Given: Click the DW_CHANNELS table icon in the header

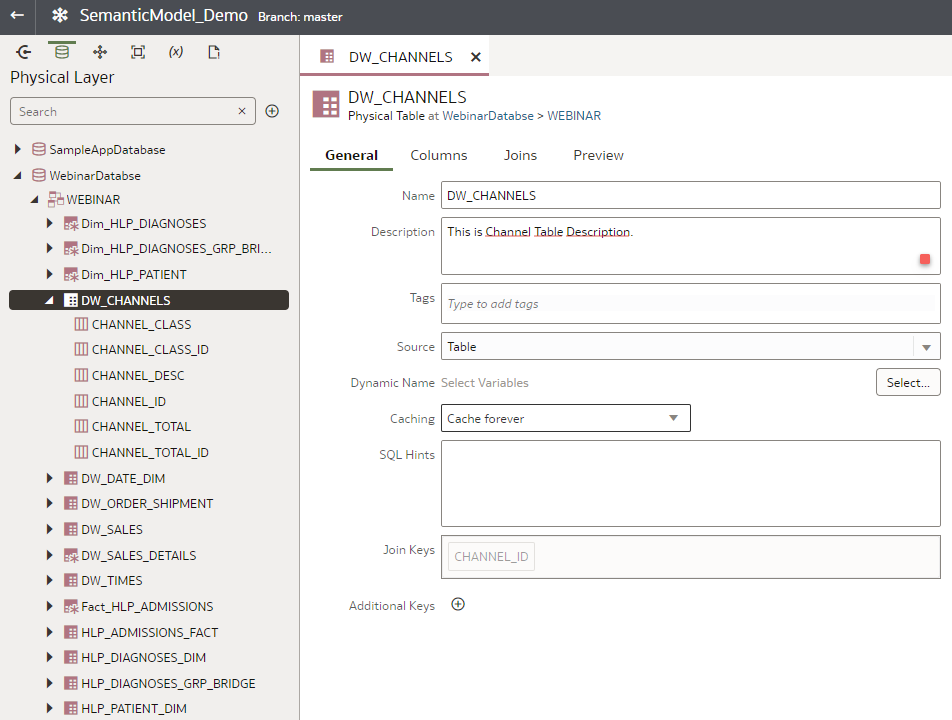Looking at the screenshot, I should (x=324, y=104).
